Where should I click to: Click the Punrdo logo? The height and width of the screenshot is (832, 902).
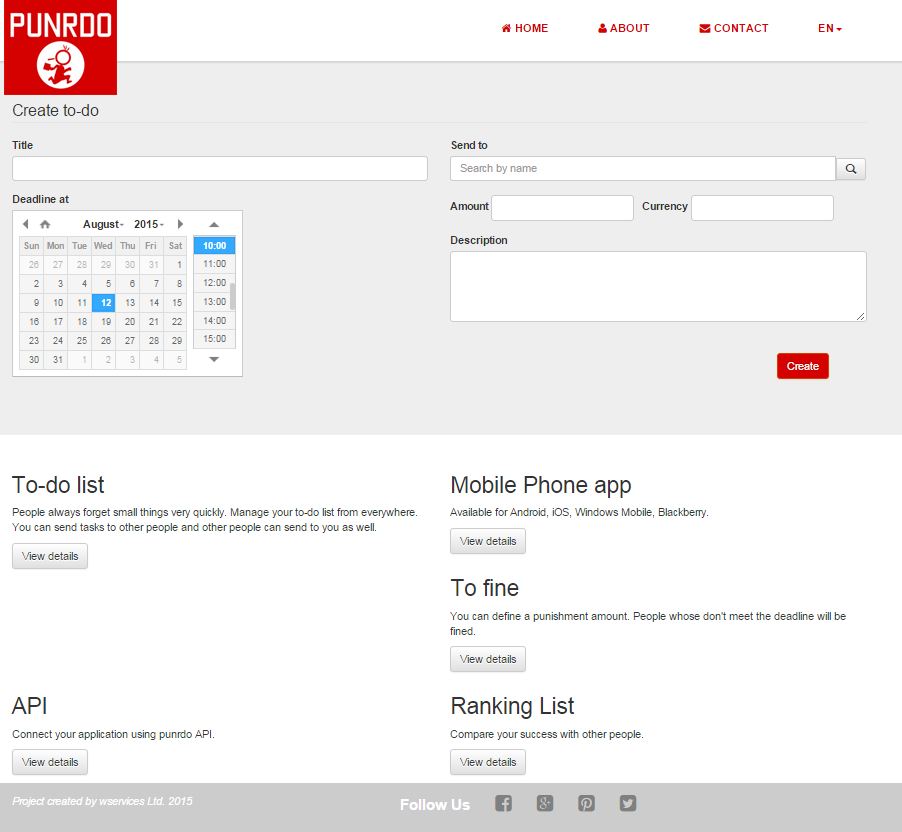pos(60,47)
